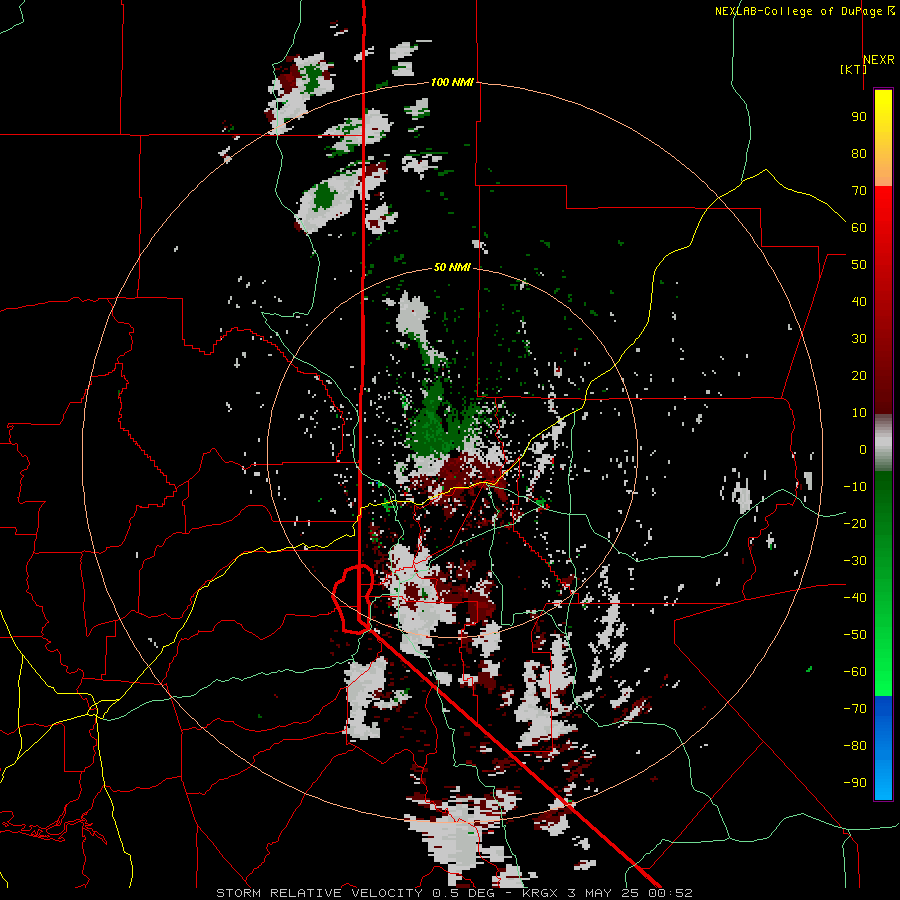This screenshot has width=900, height=900.
Task: Click the 20 value on velocity scale
Action: click(x=859, y=375)
